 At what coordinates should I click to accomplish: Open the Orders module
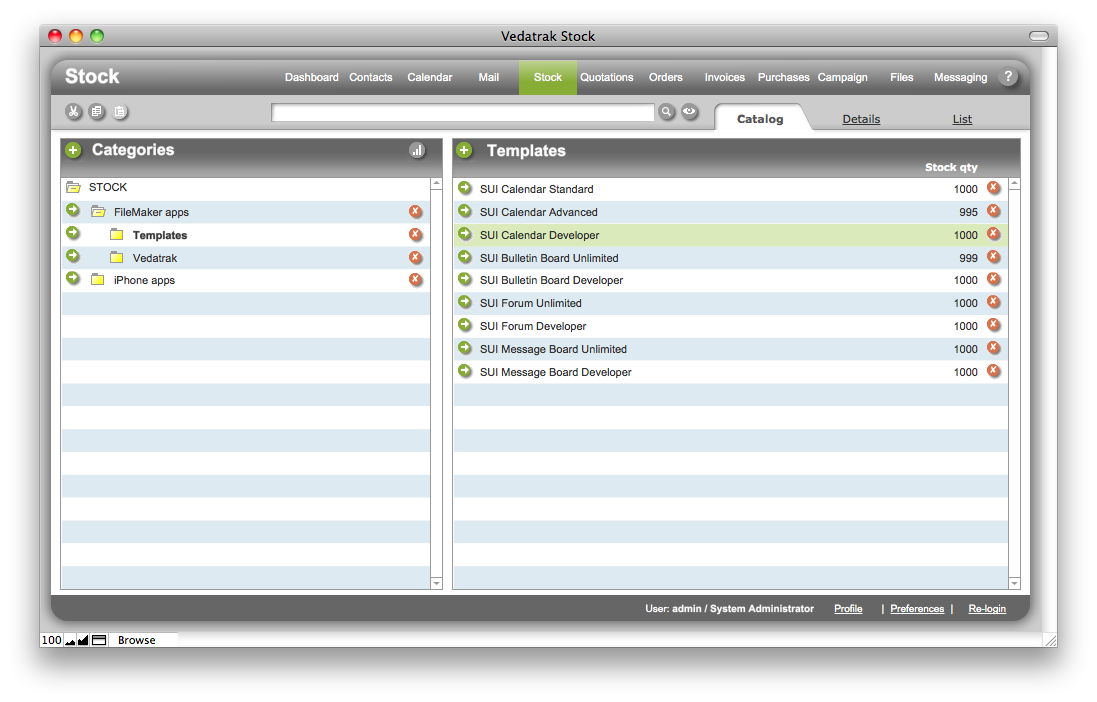point(665,77)
